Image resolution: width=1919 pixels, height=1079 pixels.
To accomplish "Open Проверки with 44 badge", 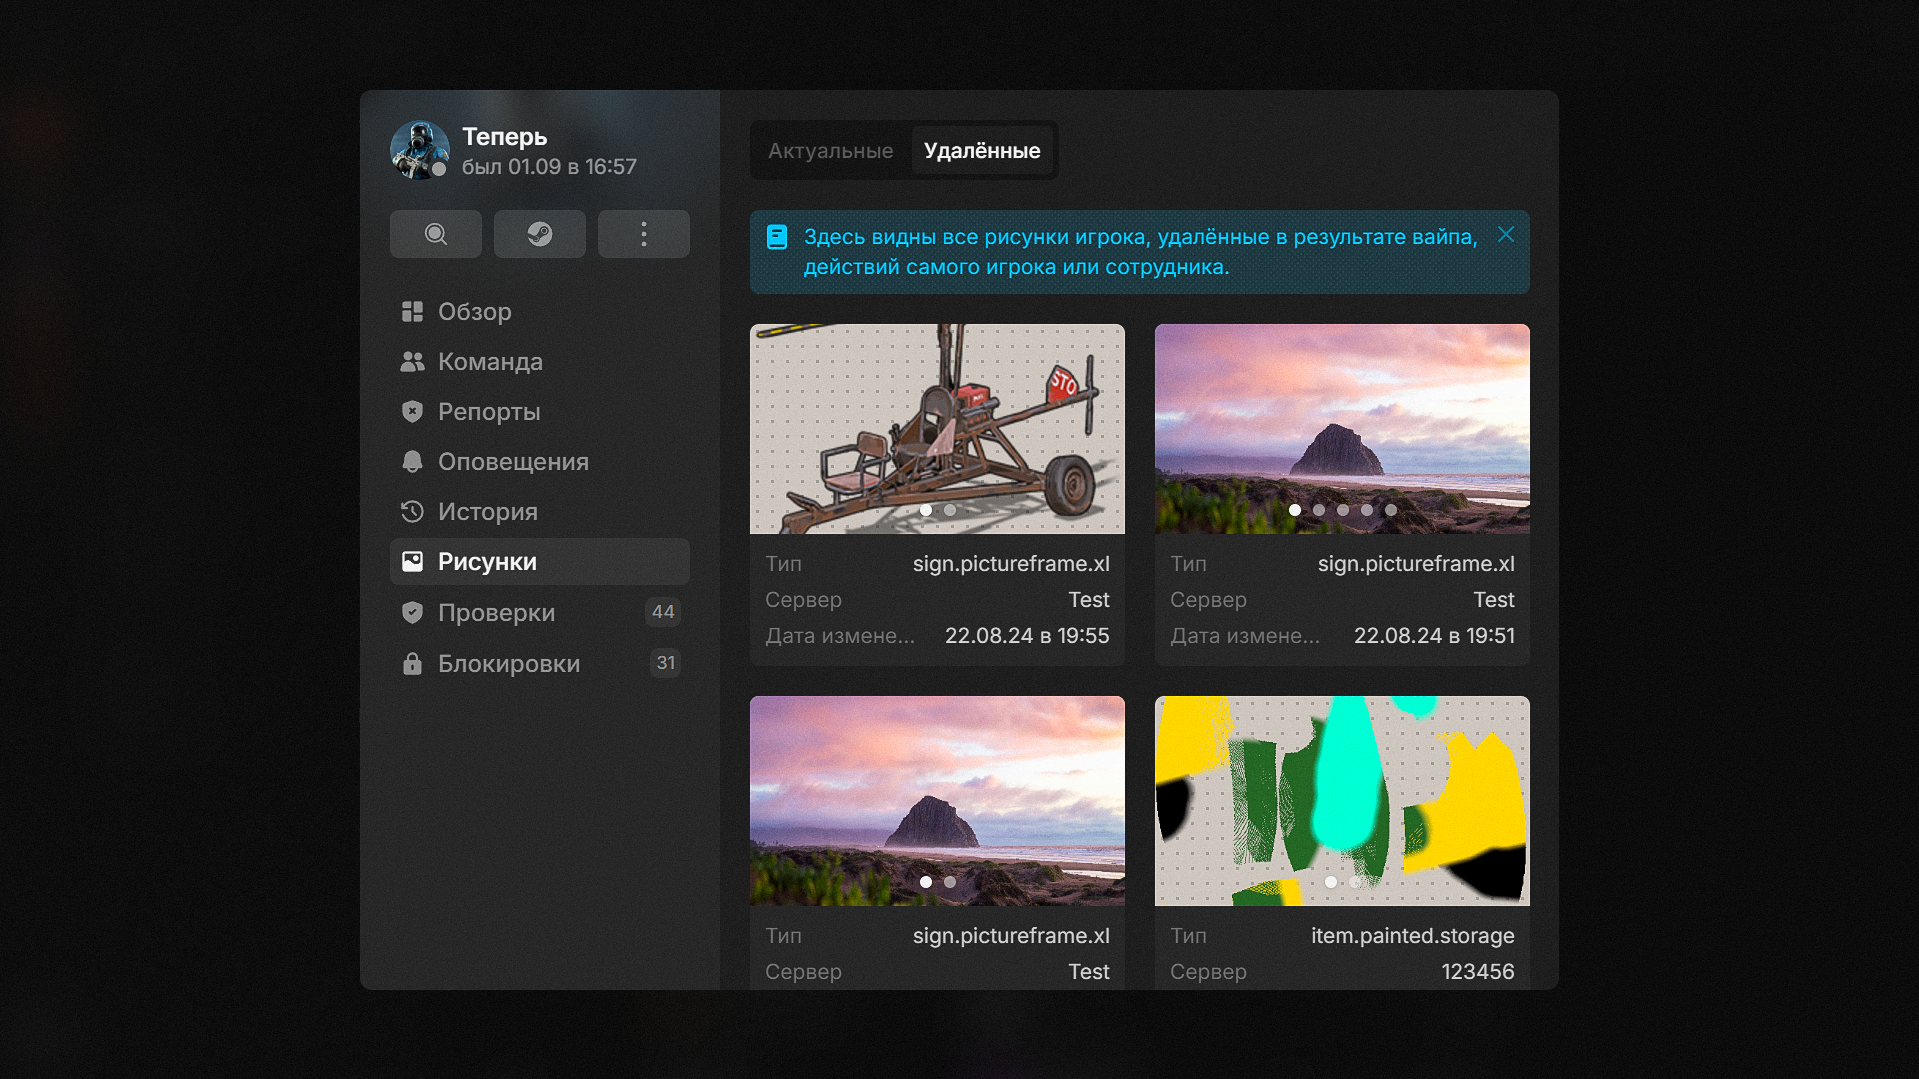I will (x=540, y=613).
